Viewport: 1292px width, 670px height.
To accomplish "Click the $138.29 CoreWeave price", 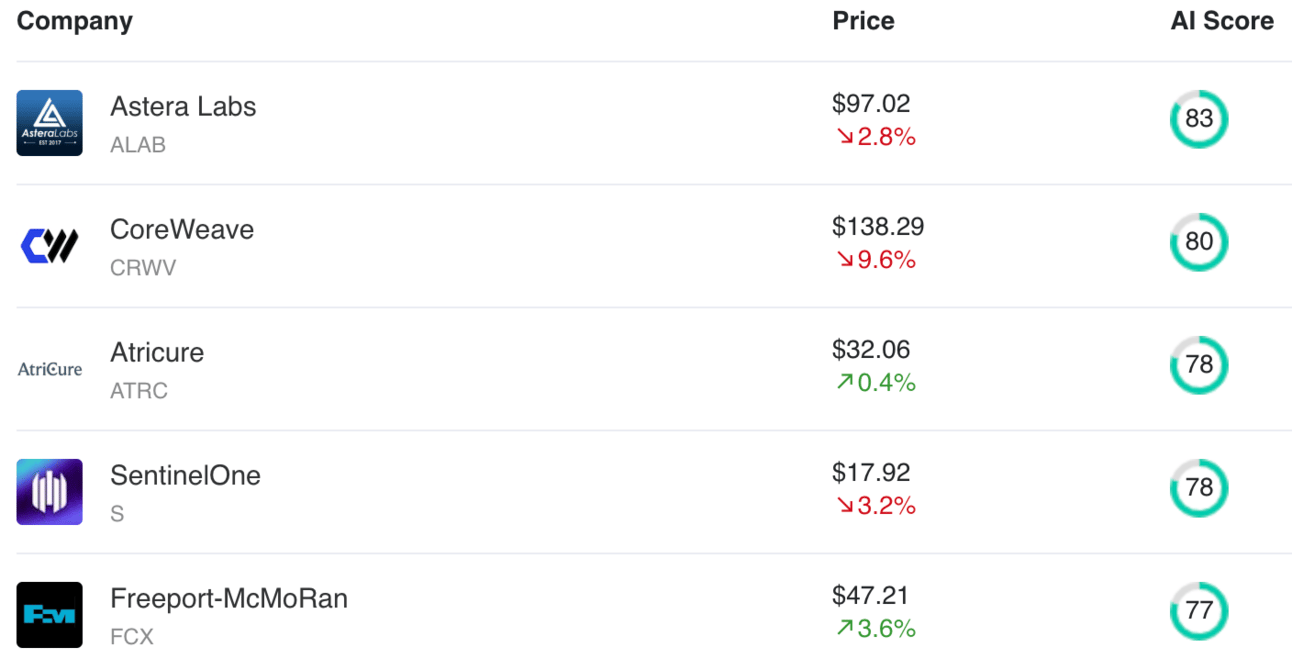I will pyautogui.click(x=878, y=227).
